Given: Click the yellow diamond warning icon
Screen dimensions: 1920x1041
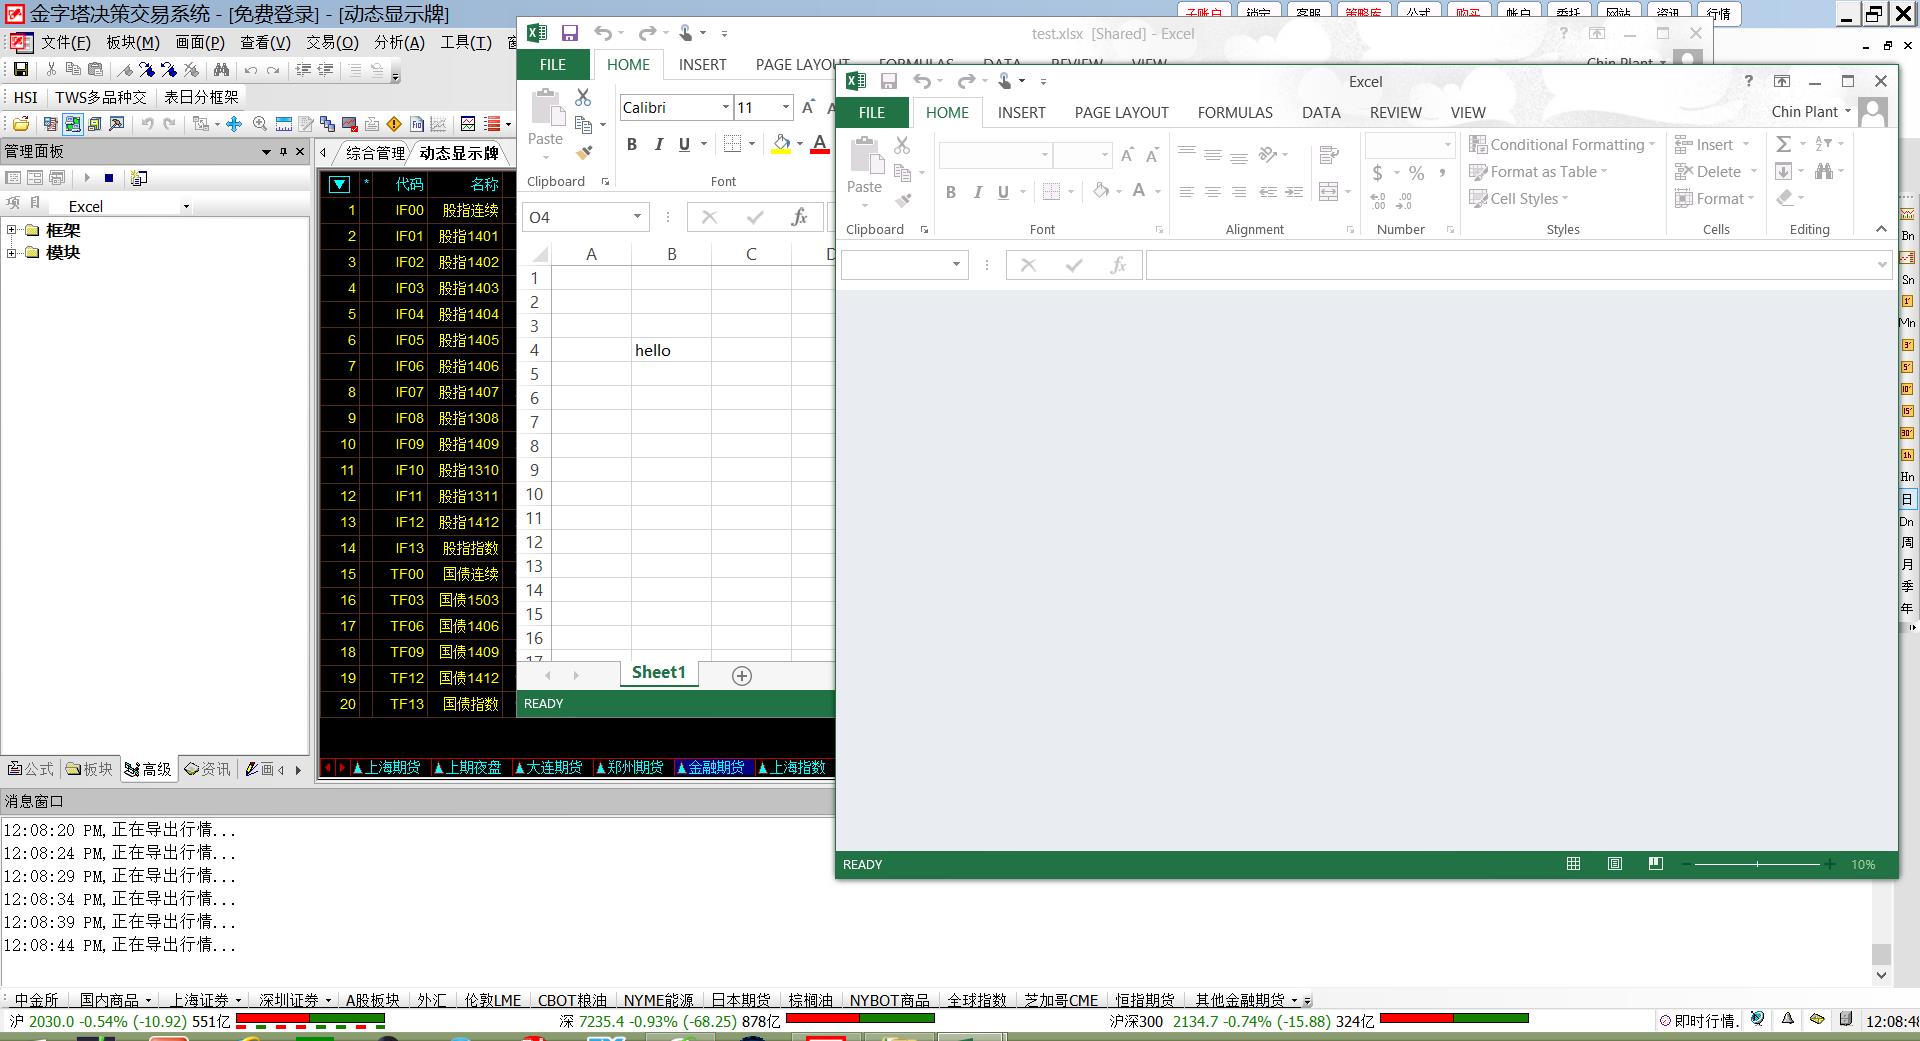Looking at the screenshot, I should 393,124.
